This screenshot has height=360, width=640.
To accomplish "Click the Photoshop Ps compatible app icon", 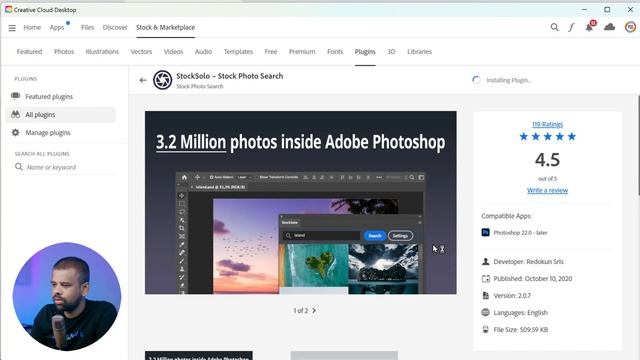I will 485,232.
